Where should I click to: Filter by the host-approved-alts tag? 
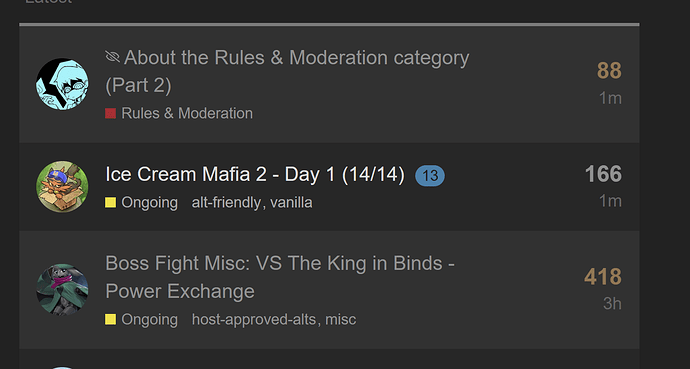point(254,319)
